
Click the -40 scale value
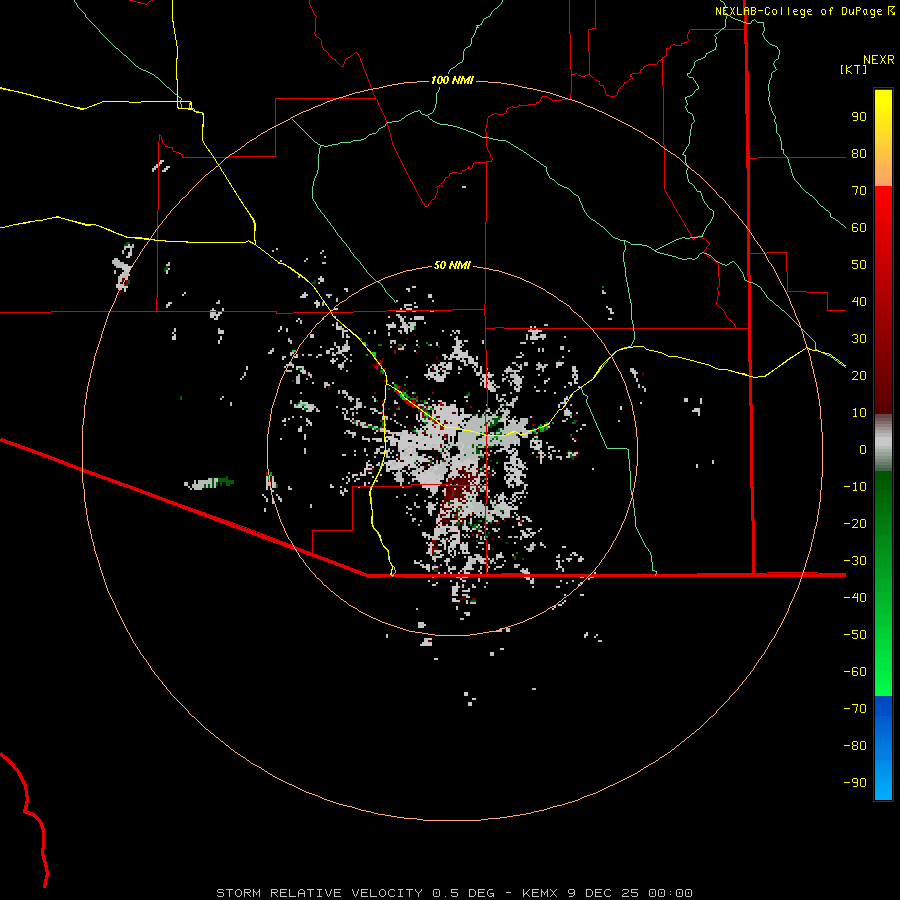tap(855, 598)
